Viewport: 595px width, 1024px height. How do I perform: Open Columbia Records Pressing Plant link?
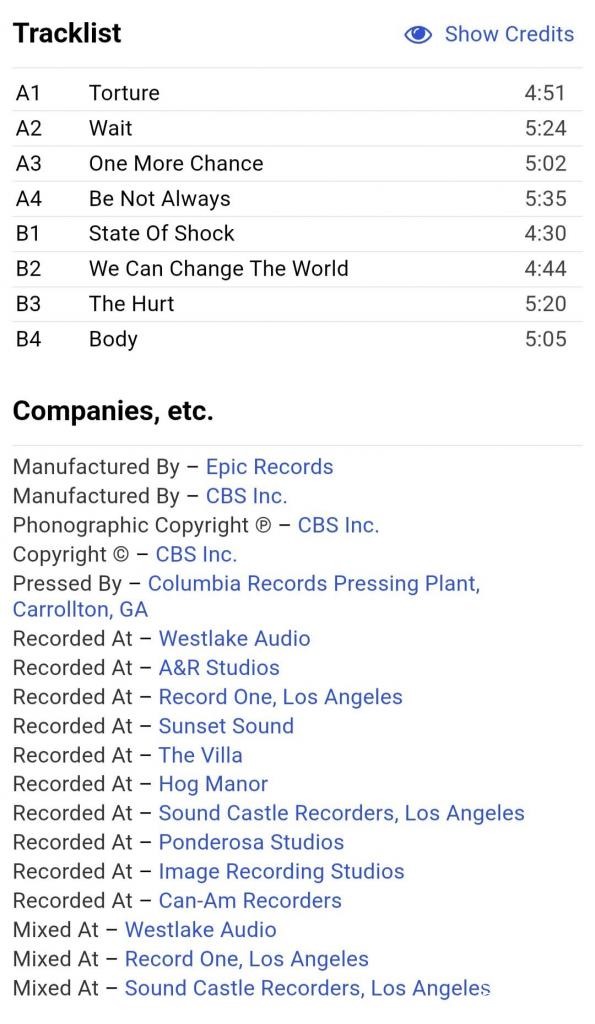pos(247,596)
